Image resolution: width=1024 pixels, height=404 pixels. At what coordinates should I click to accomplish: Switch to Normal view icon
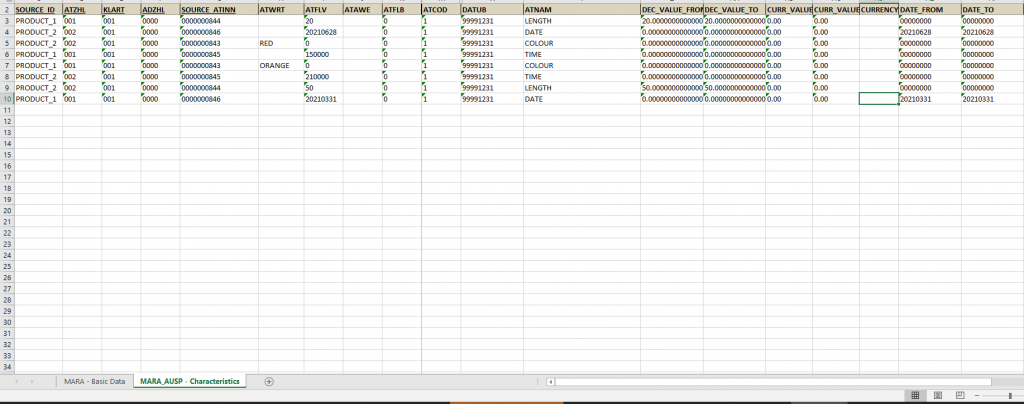coord(915,396)
